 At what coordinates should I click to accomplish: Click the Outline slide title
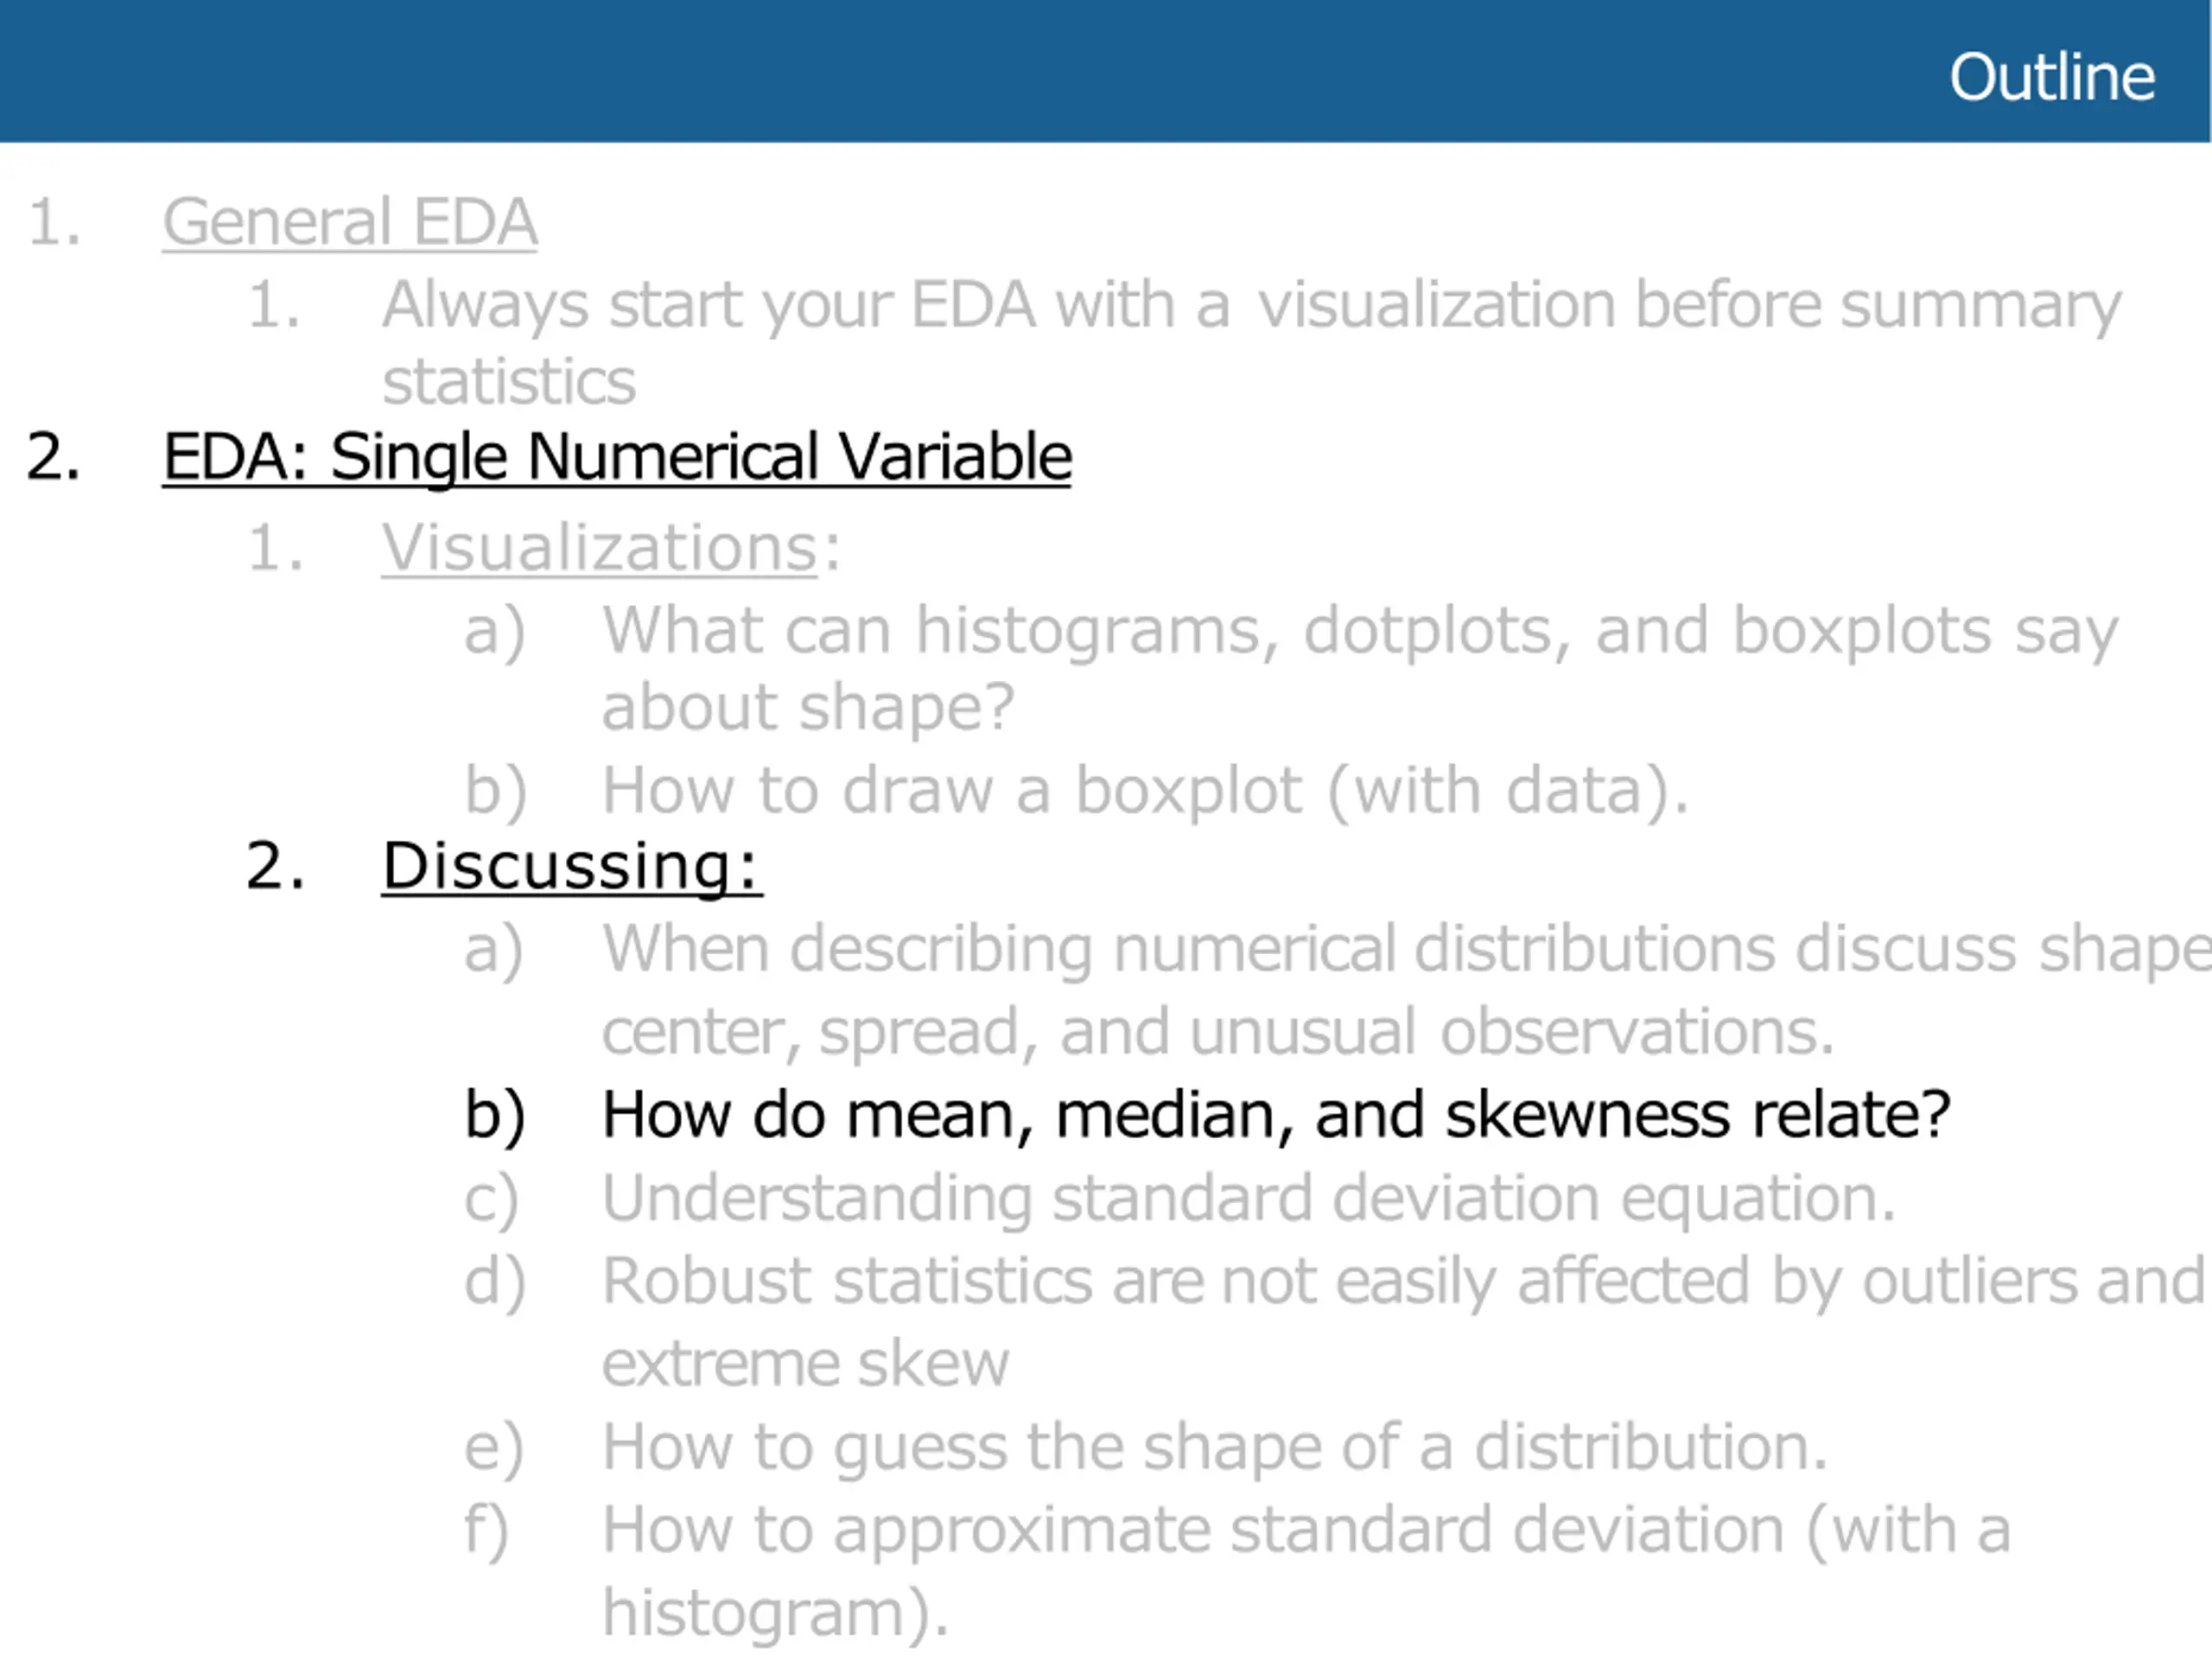point(2052,77)
